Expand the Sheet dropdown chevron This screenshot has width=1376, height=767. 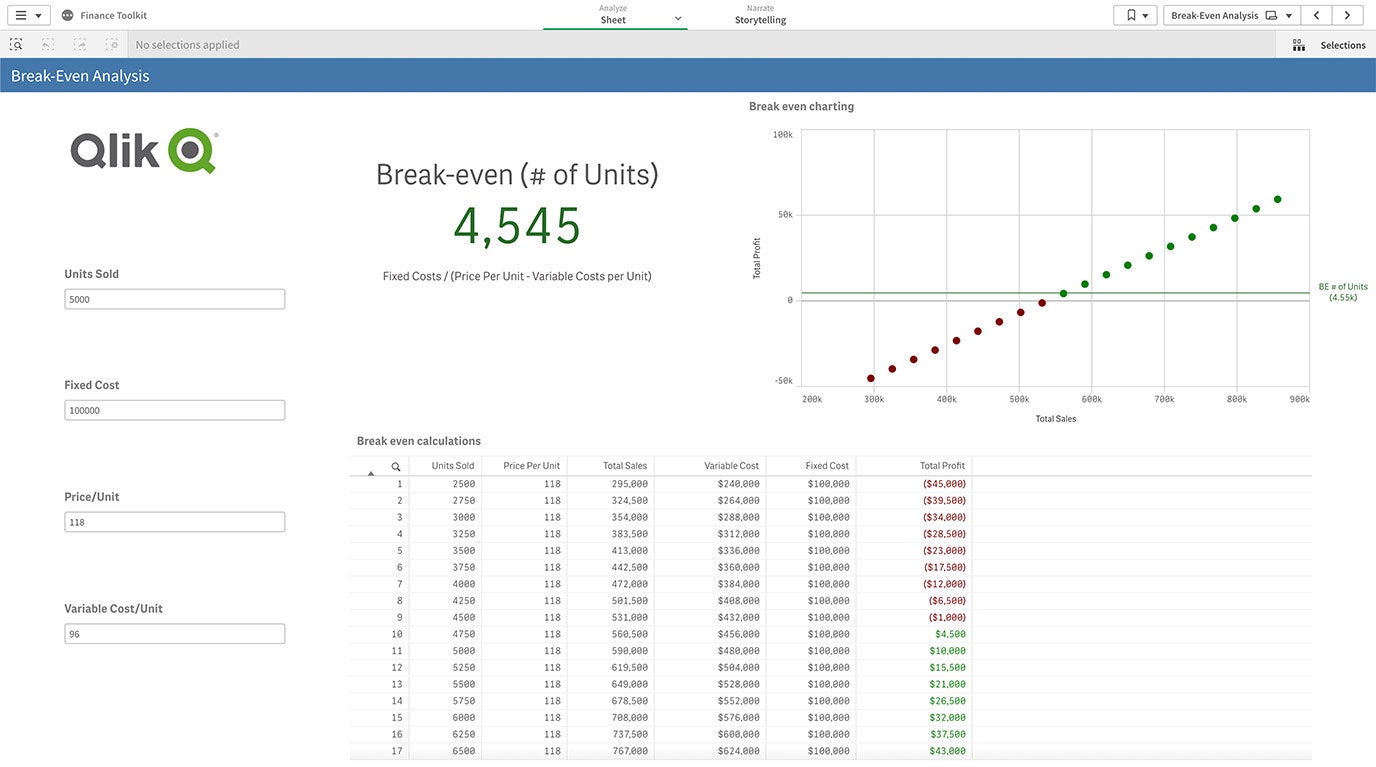677,18
